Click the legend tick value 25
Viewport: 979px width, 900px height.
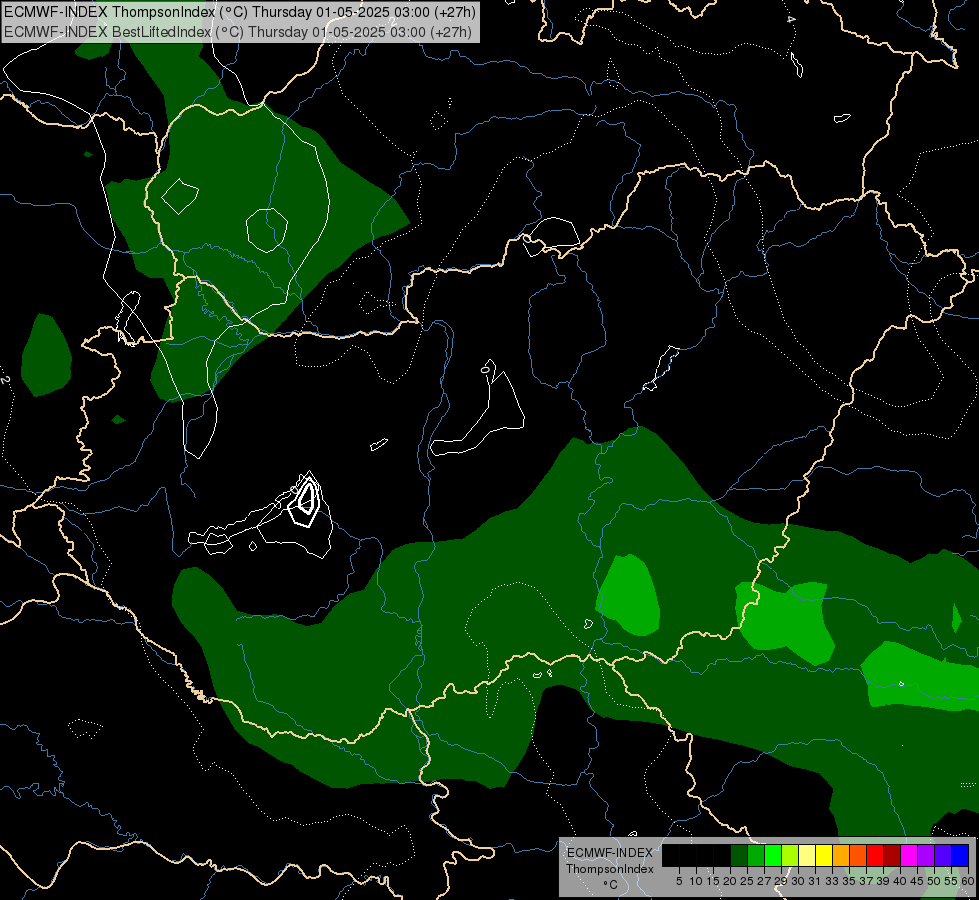tap(747, 881)
